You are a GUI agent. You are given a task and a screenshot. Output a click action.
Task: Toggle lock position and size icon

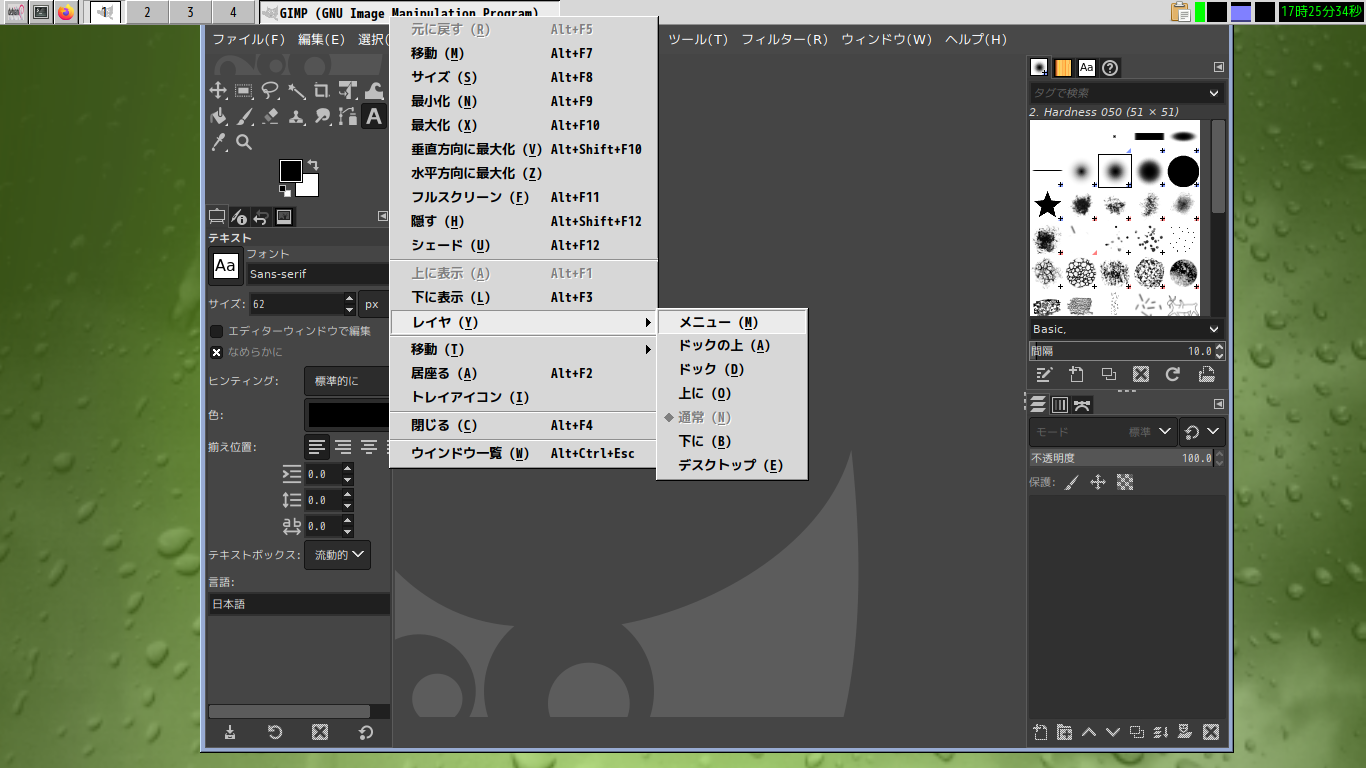click(x=1098, y=482)
